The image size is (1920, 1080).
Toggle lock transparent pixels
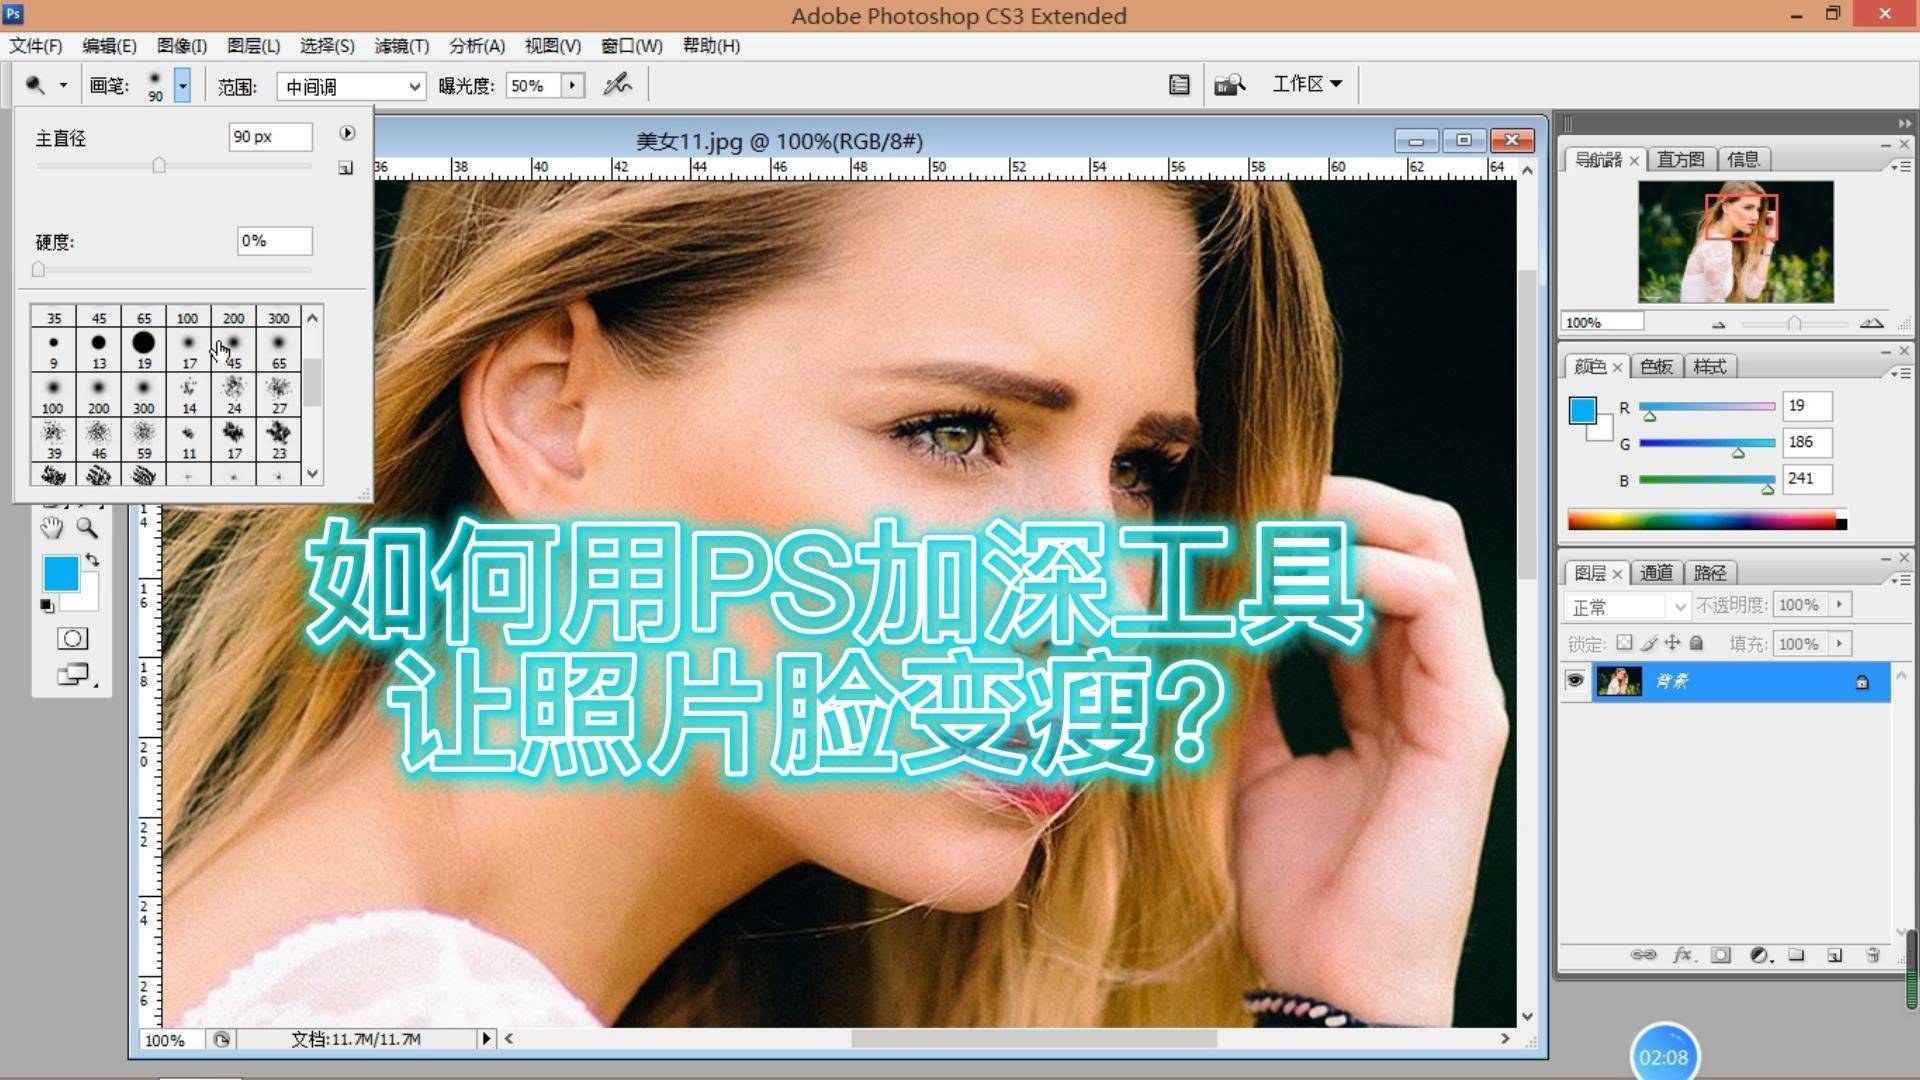[x=1624, y=643]
